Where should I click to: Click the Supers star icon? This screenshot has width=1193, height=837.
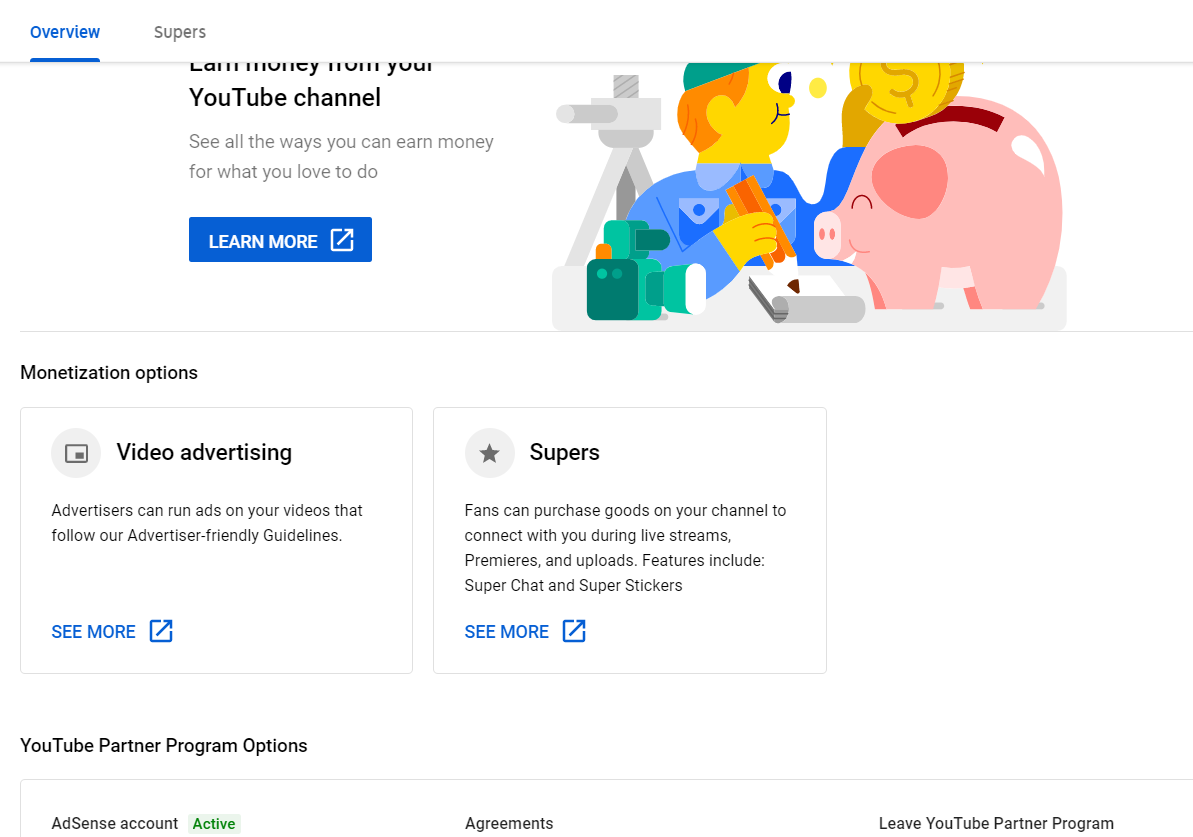coord(489,454)
